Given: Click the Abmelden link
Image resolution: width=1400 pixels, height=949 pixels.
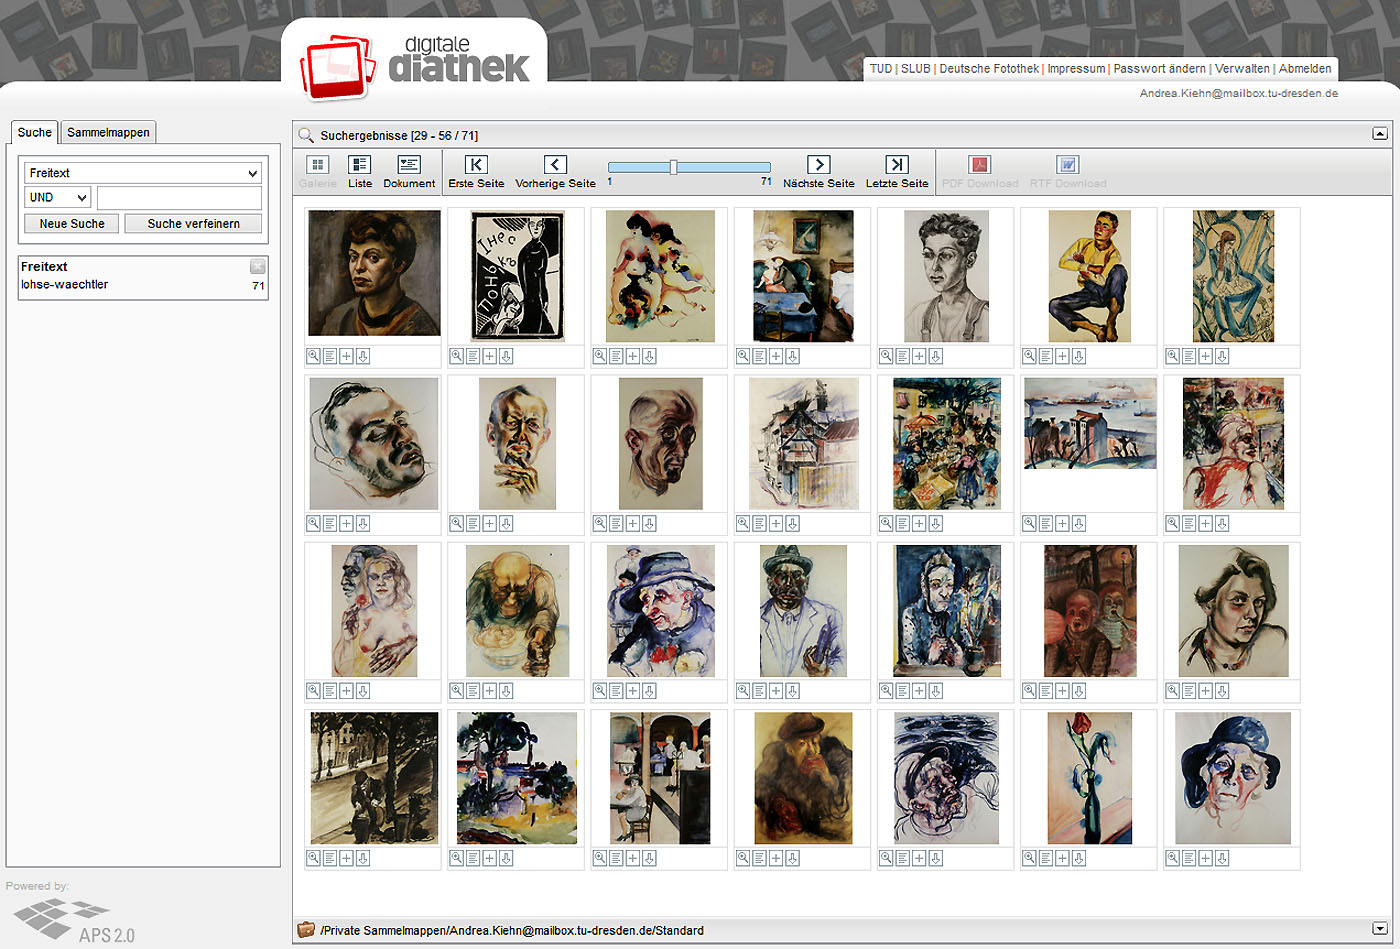Looking at the screenshot, I should click(x=1305, y=69).
